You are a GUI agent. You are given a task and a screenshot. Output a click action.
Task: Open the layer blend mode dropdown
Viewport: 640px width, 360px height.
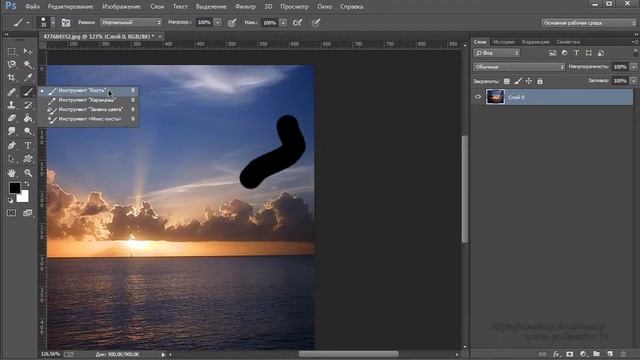coord(519,67)
